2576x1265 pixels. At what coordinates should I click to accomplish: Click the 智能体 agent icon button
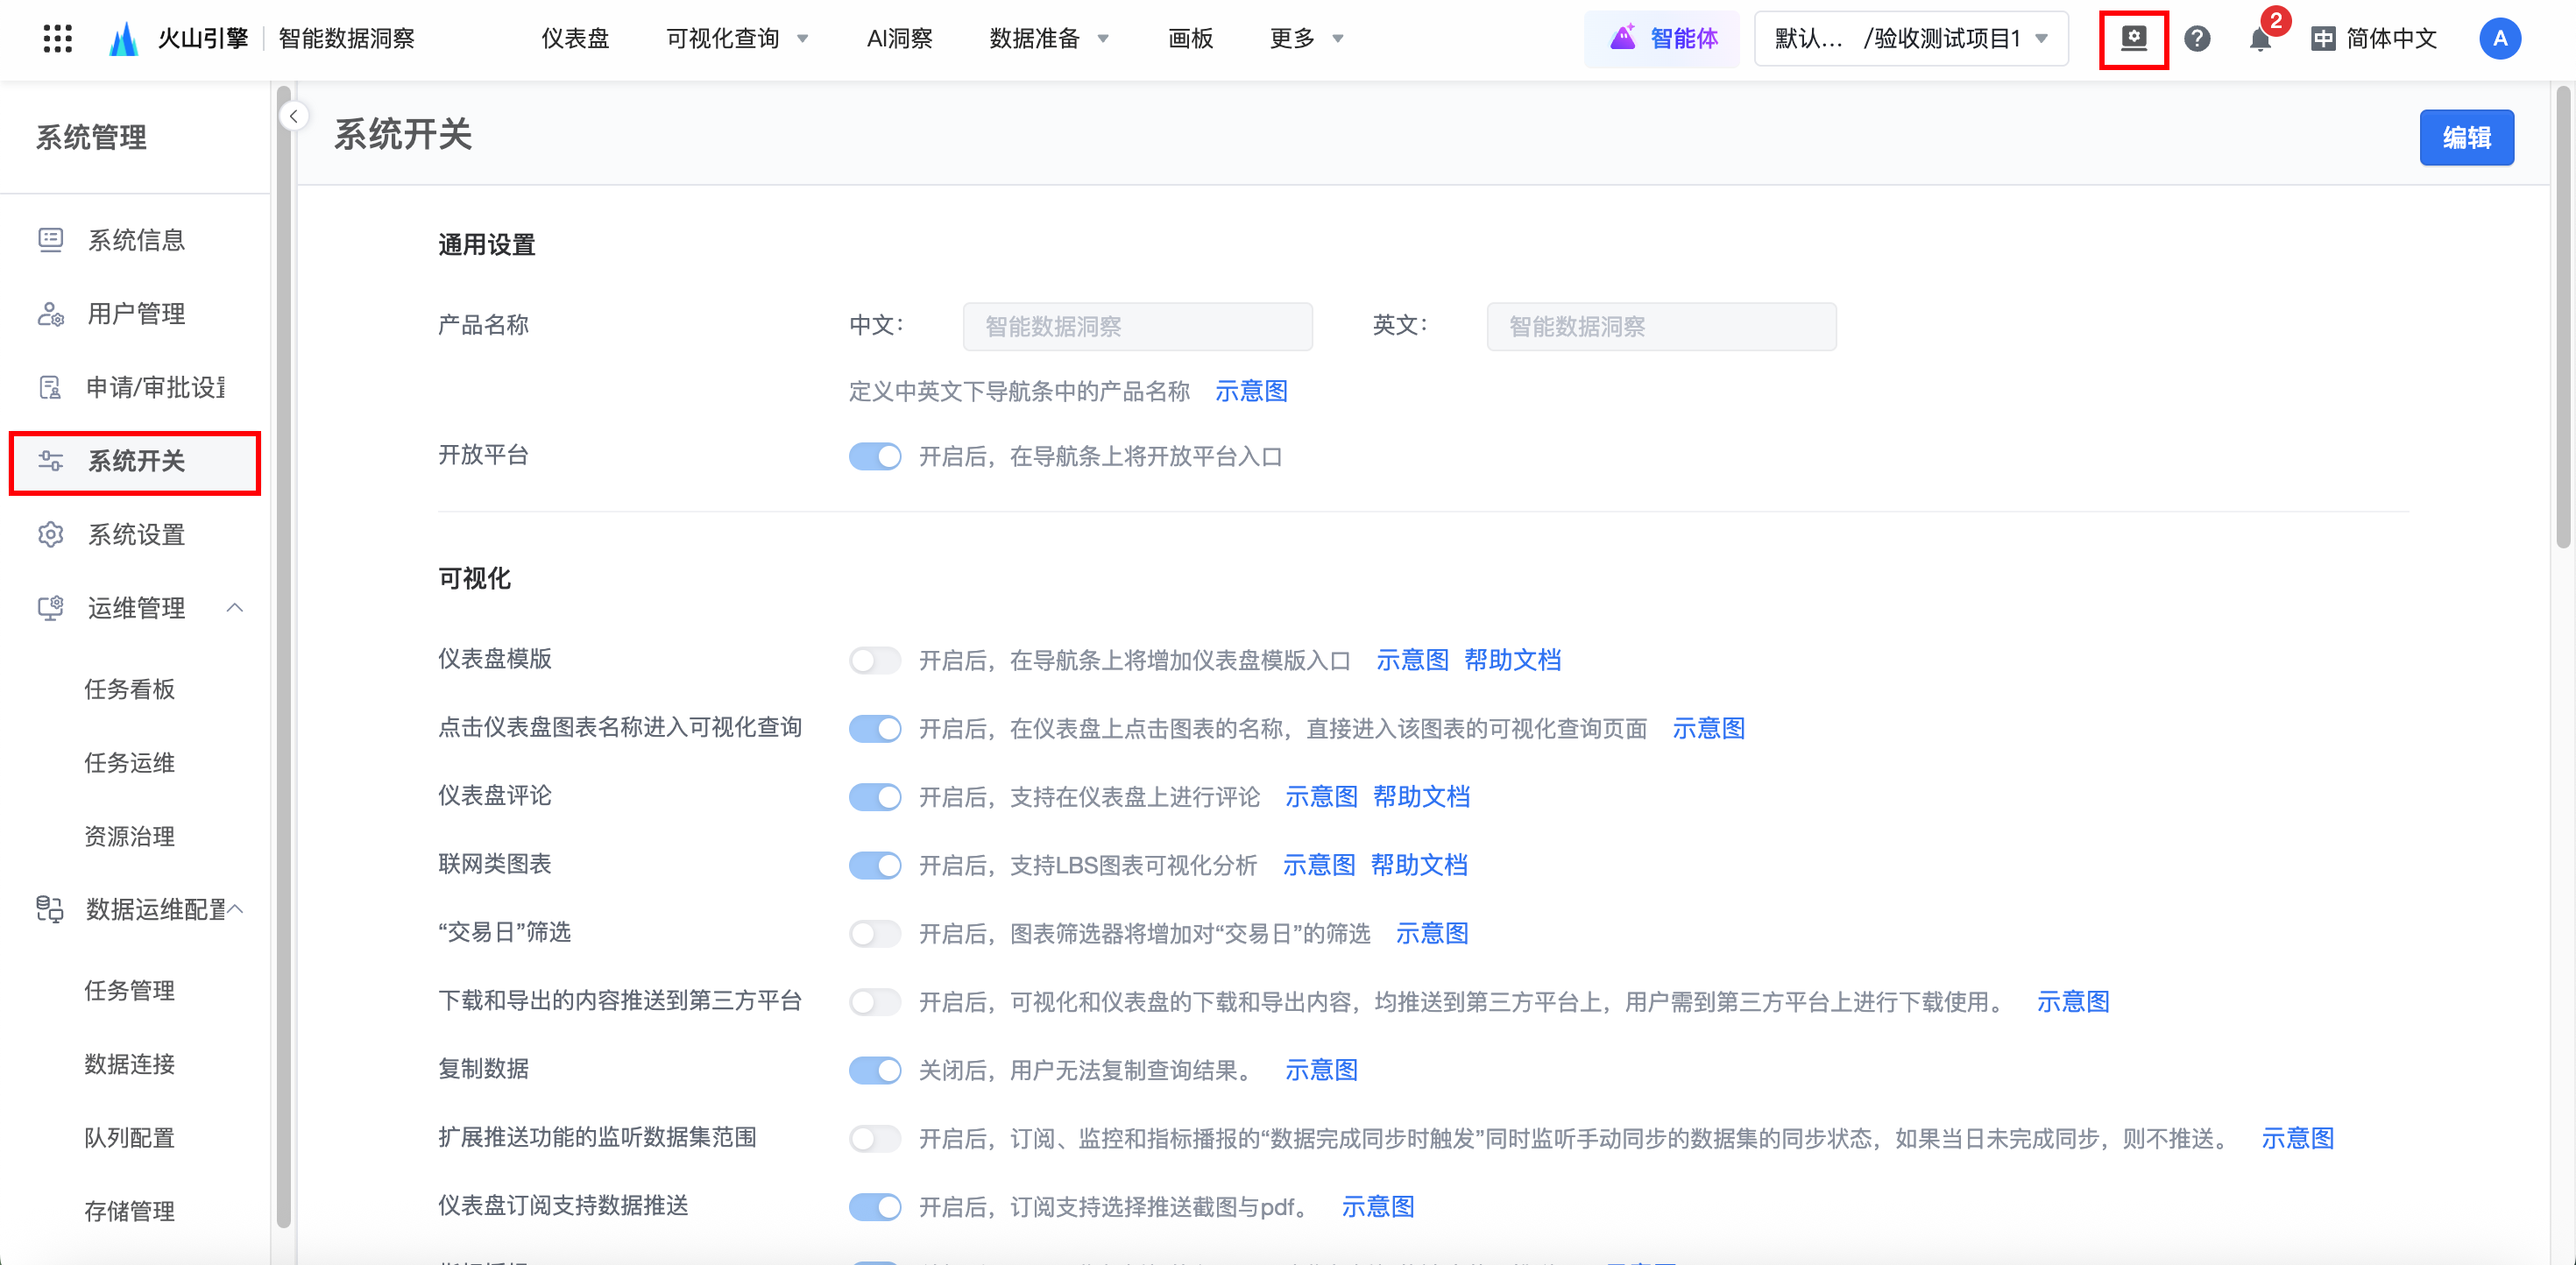click(1661, 39)
